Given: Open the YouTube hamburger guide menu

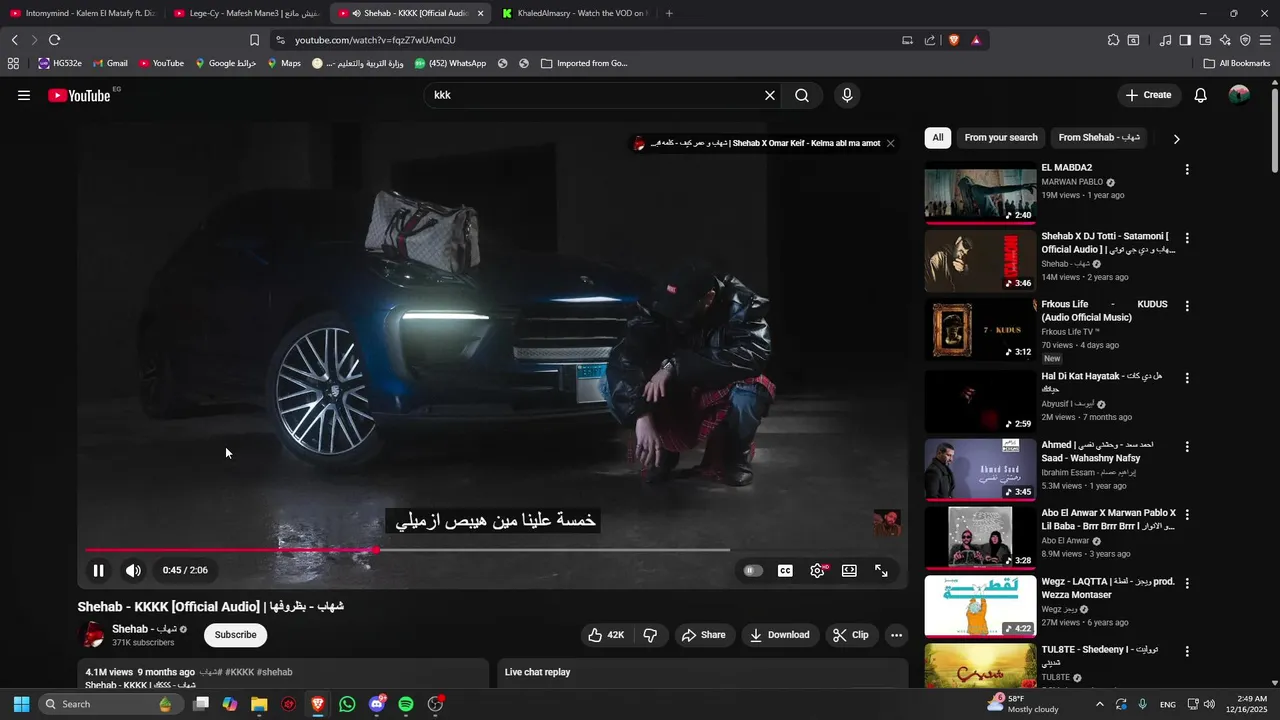Looking at the screenshot, I should tap(24, 95).
